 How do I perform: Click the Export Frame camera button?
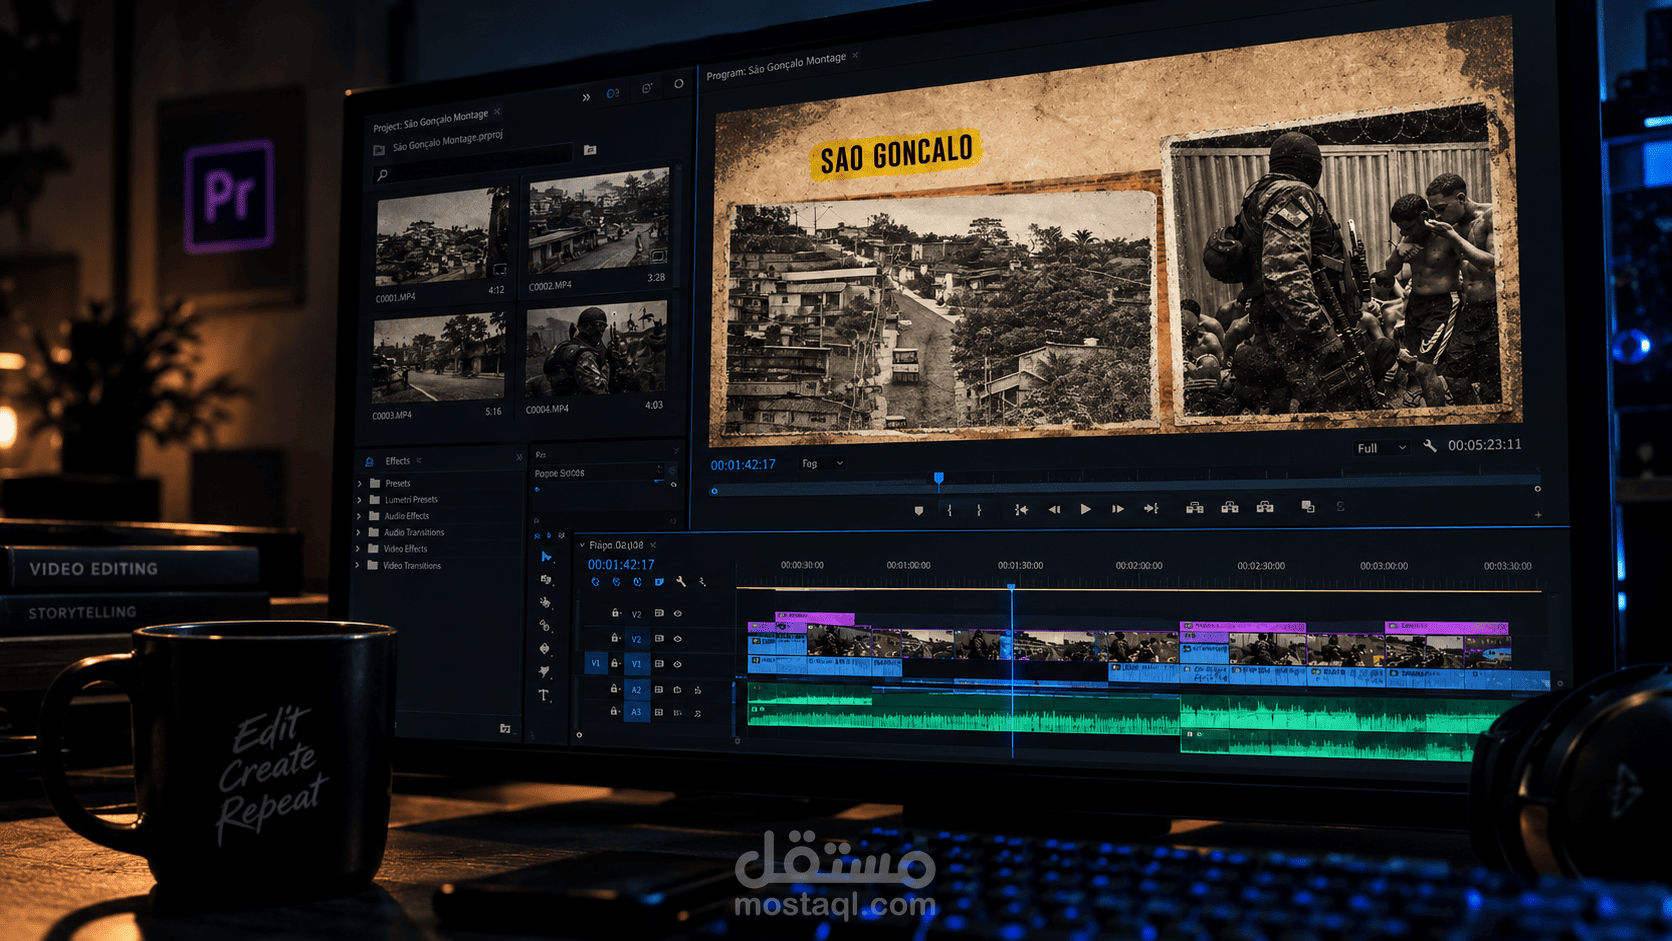tap(1265, 507)
